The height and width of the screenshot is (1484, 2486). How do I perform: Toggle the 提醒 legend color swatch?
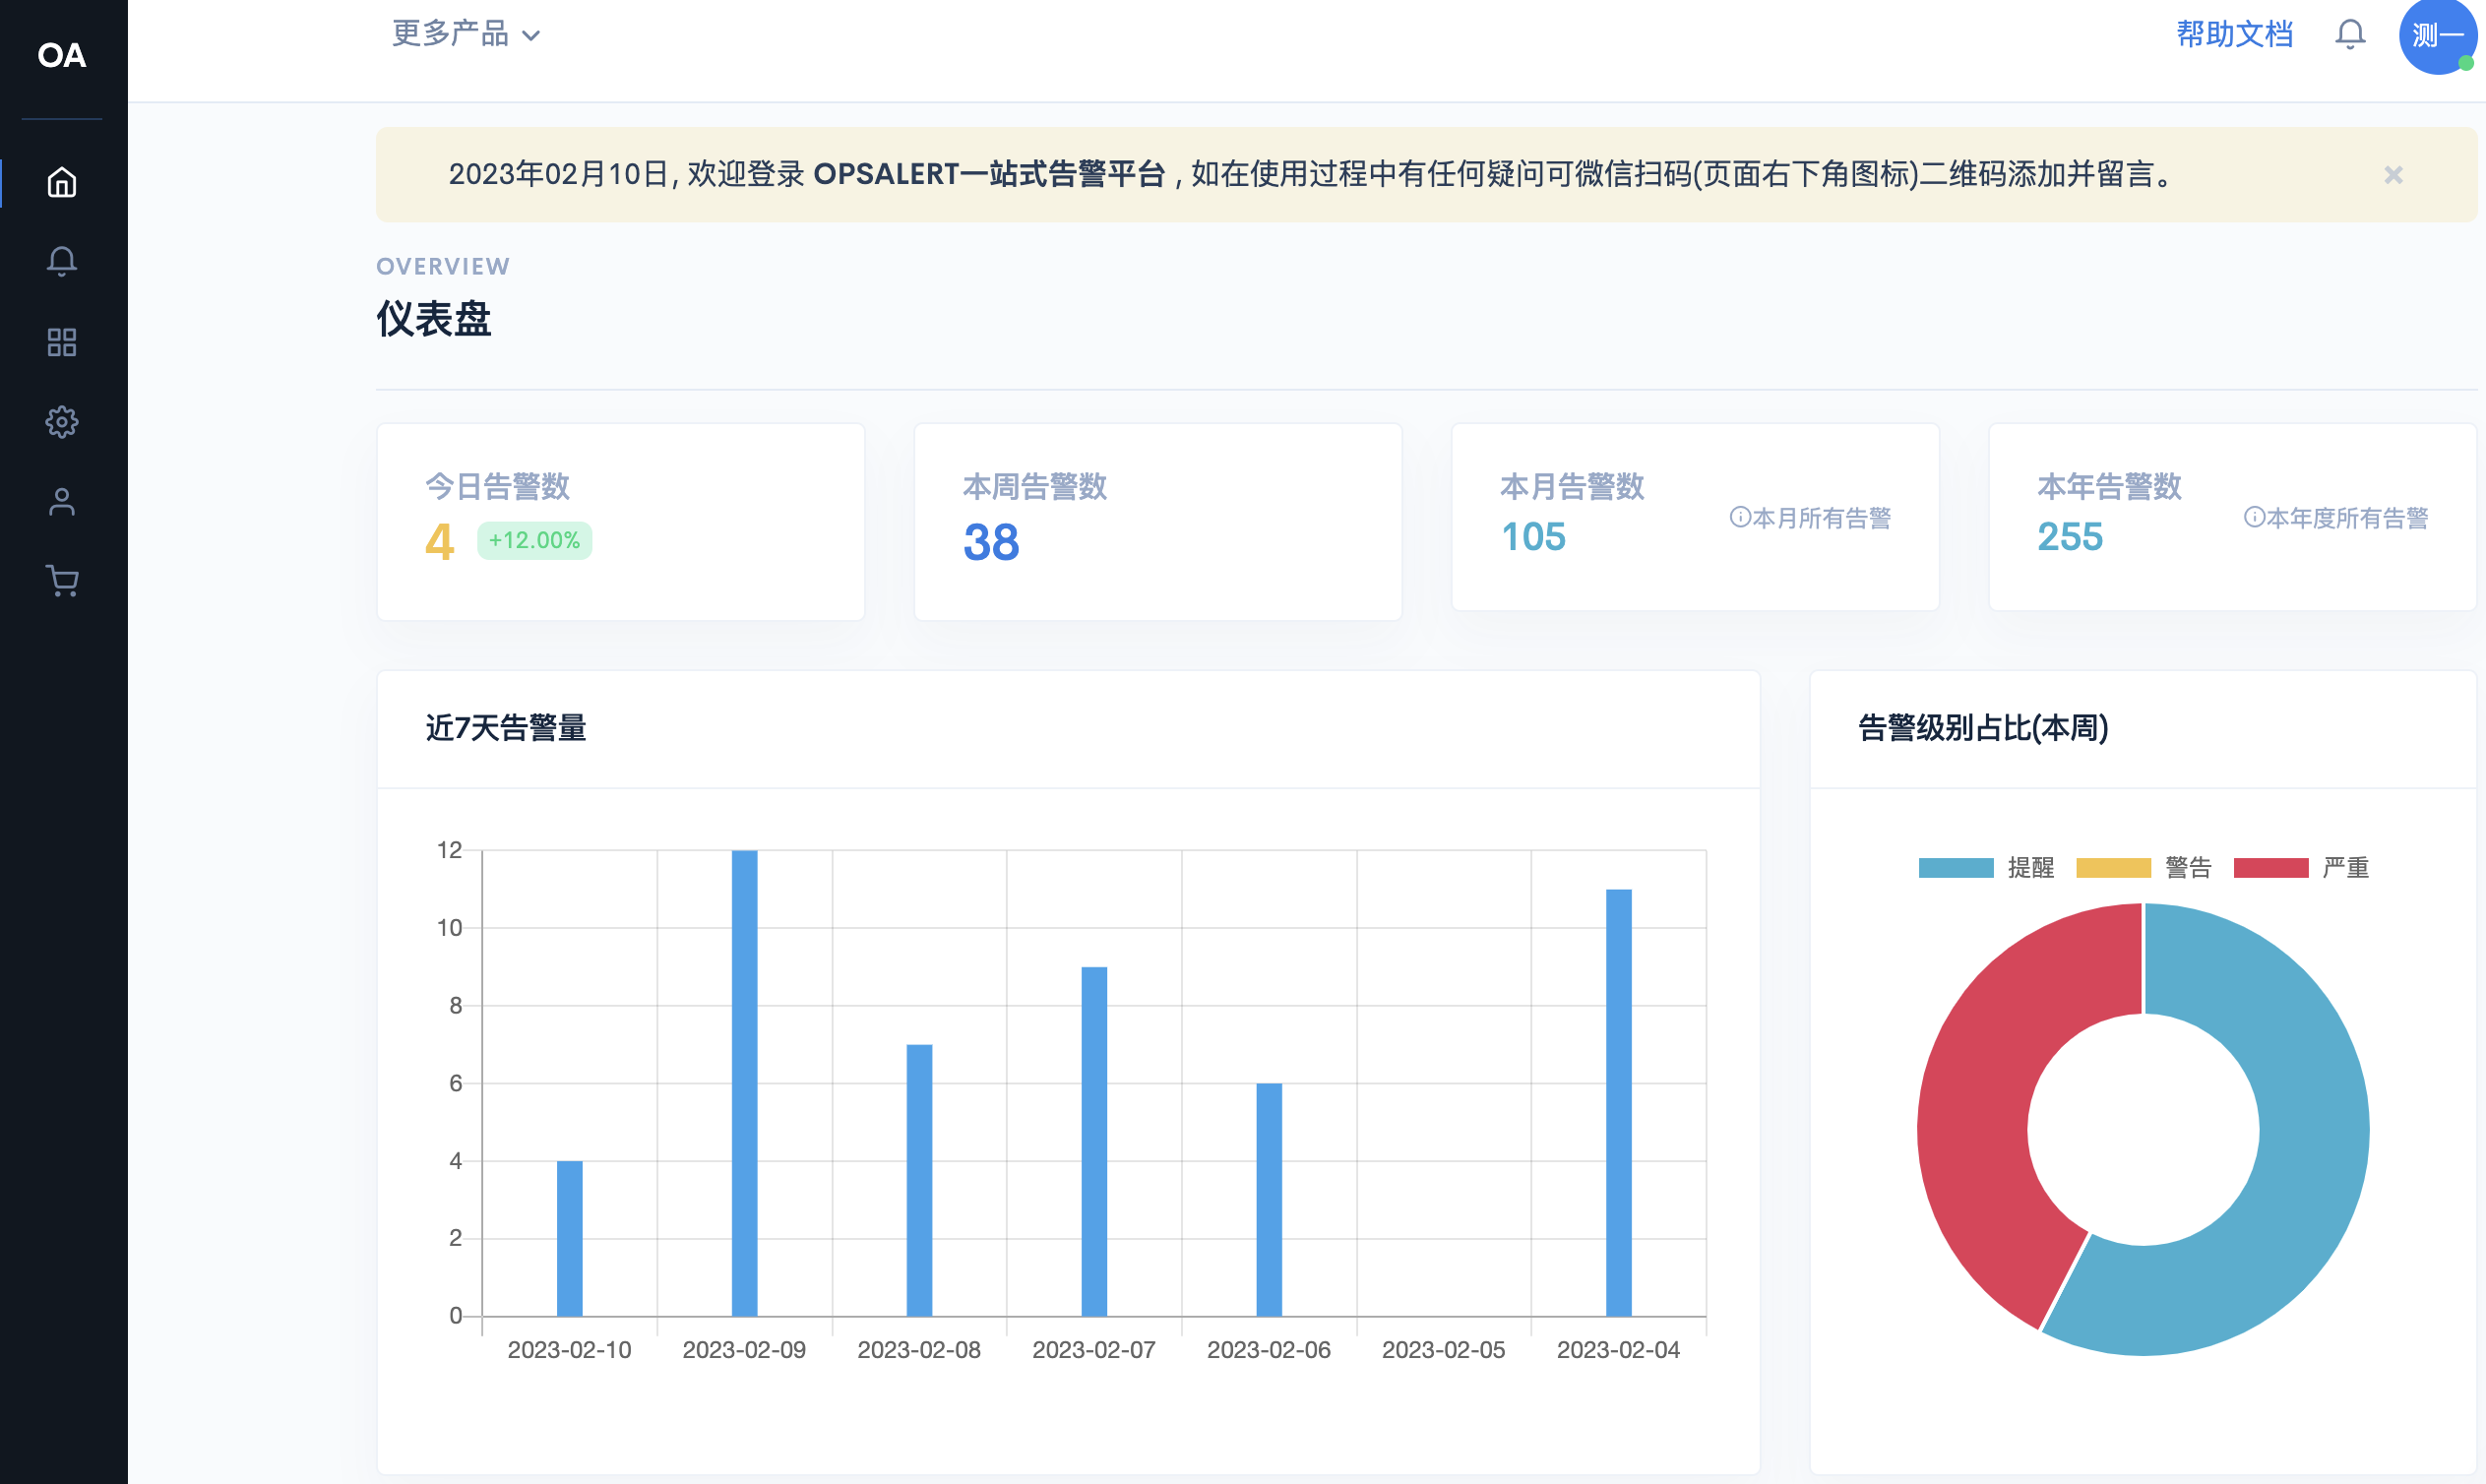(x=1956, y=868)
